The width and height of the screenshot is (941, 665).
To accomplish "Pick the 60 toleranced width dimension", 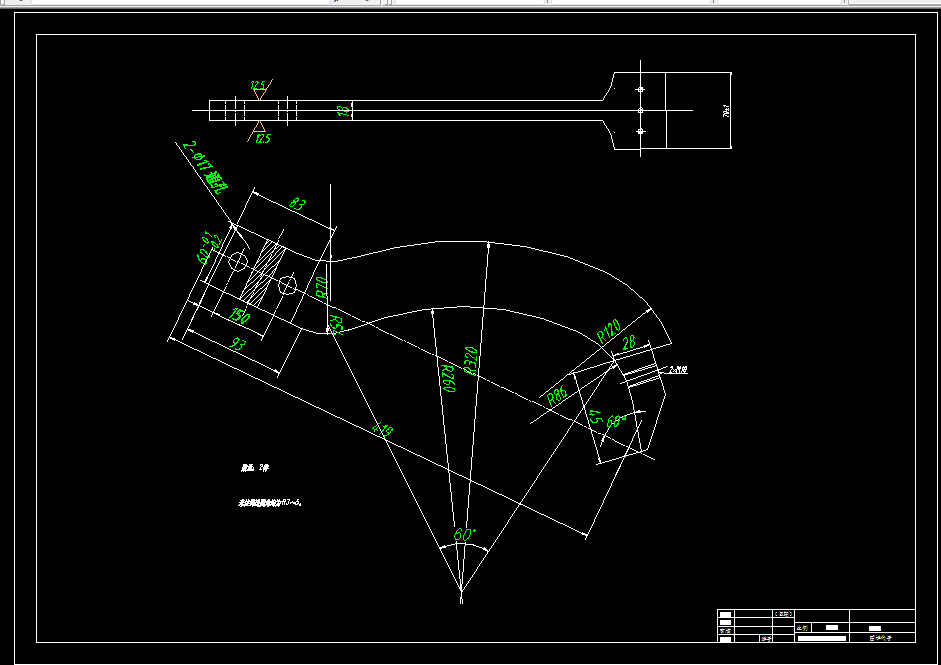I will [x=209, y=247].
